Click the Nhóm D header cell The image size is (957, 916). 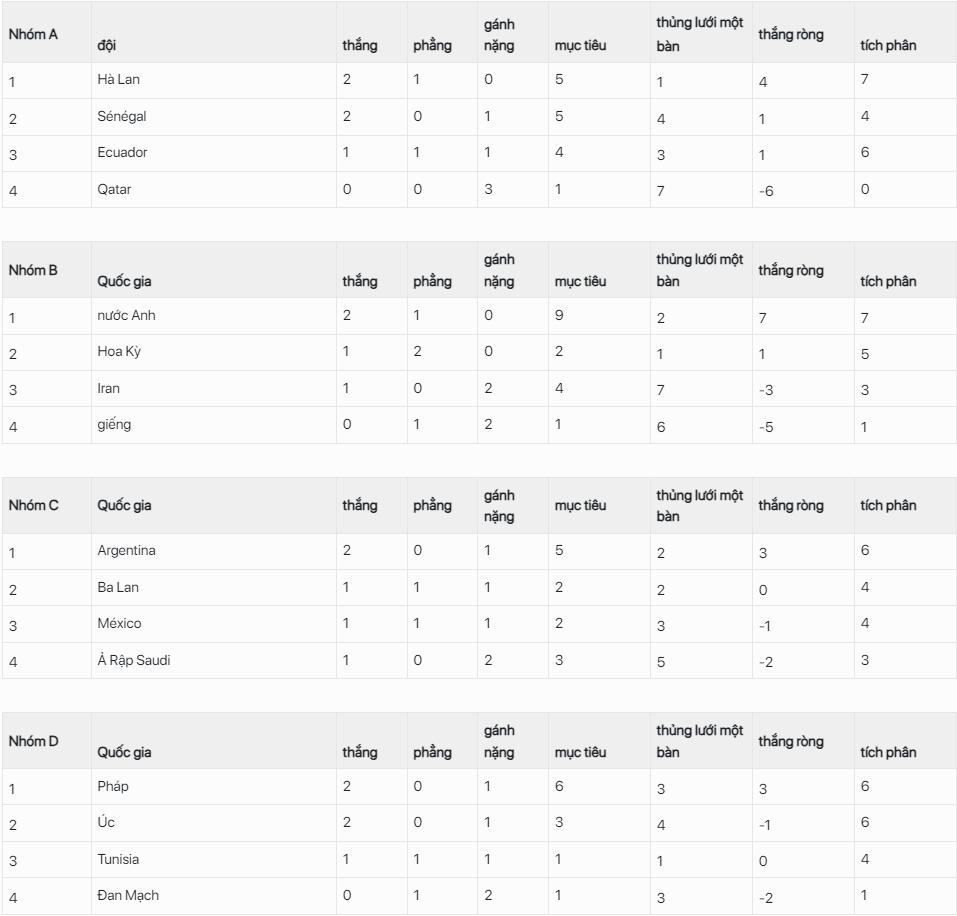coord(33,741)
